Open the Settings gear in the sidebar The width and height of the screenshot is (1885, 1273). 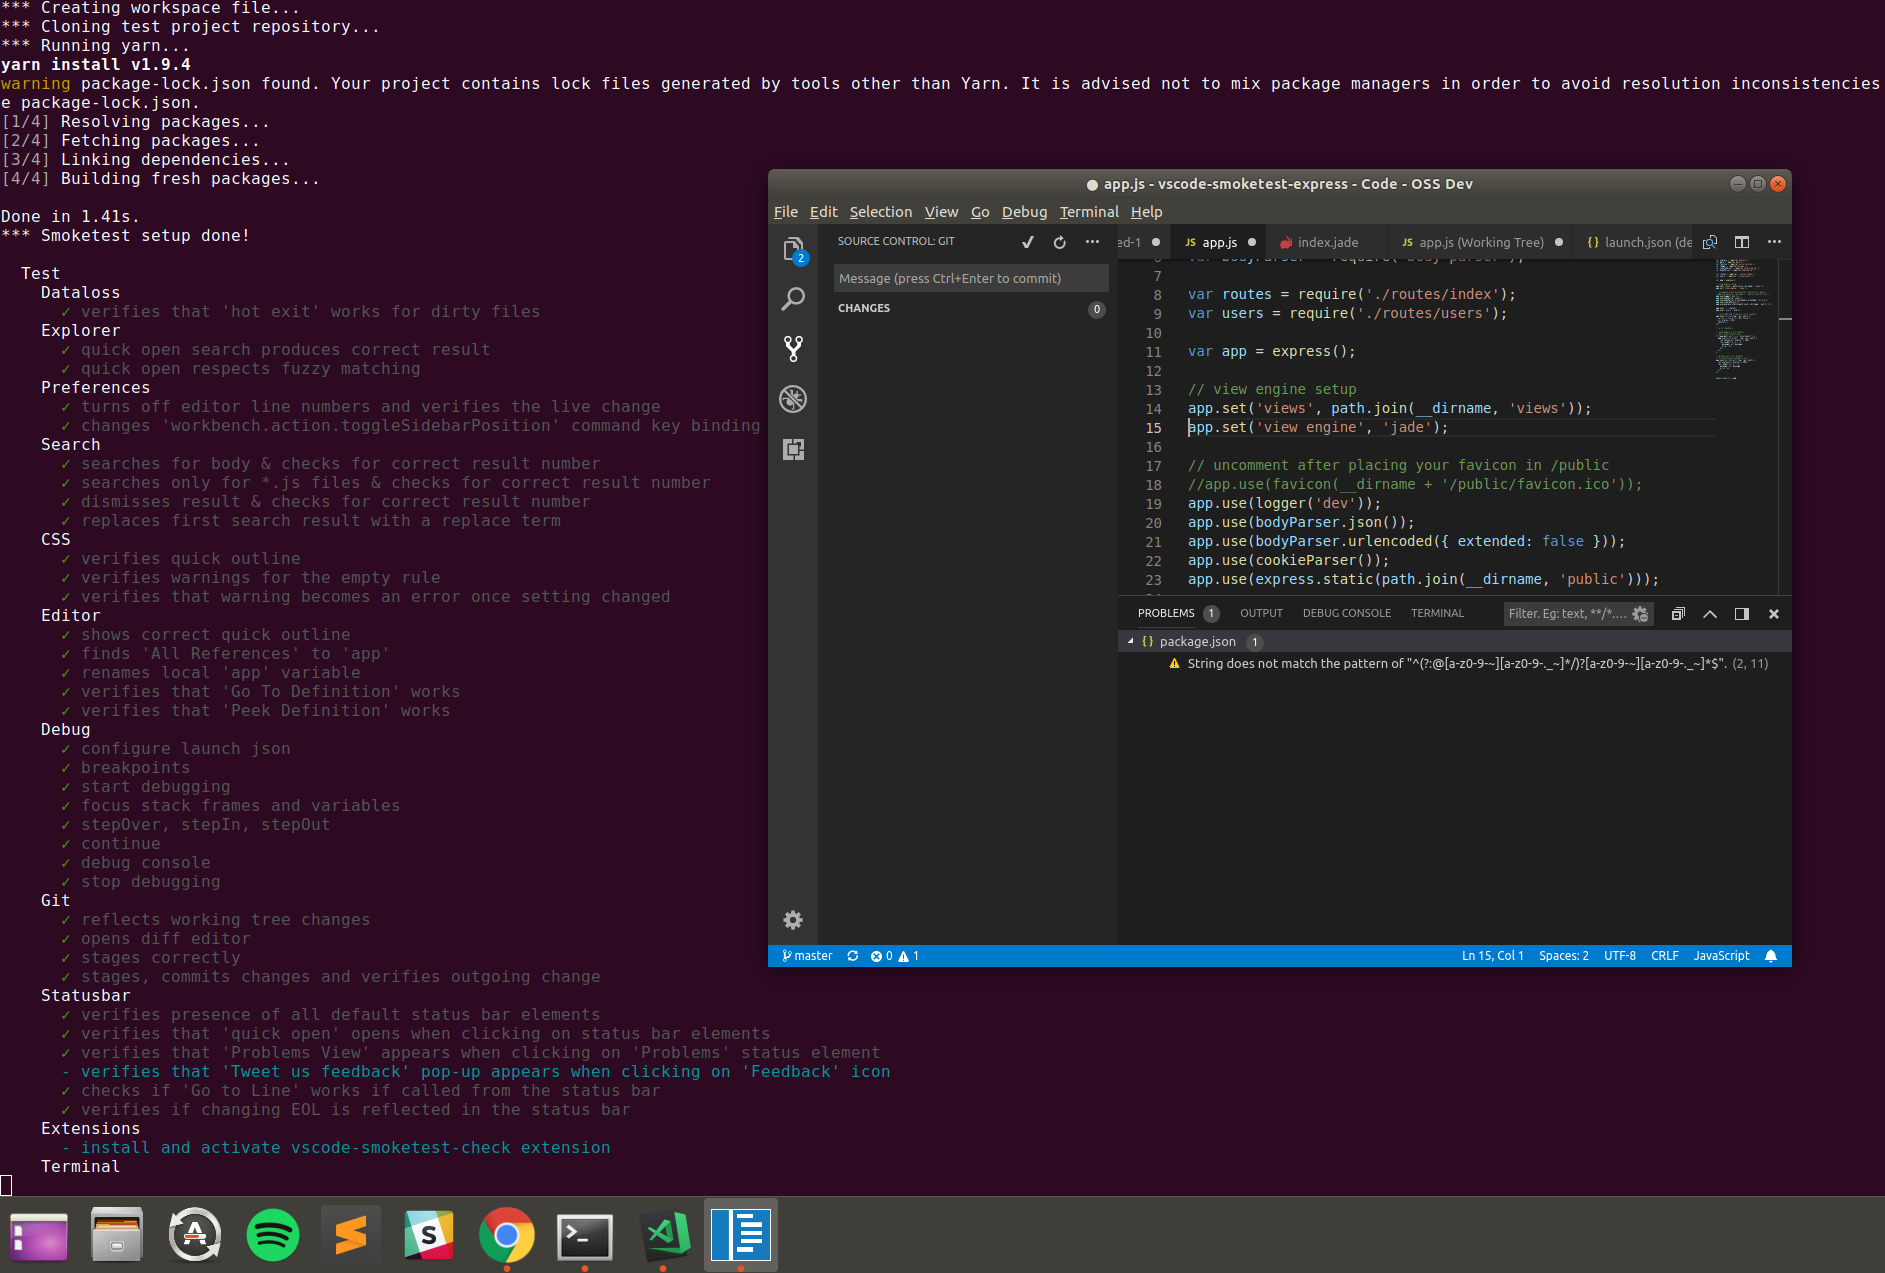coord(793,919)
